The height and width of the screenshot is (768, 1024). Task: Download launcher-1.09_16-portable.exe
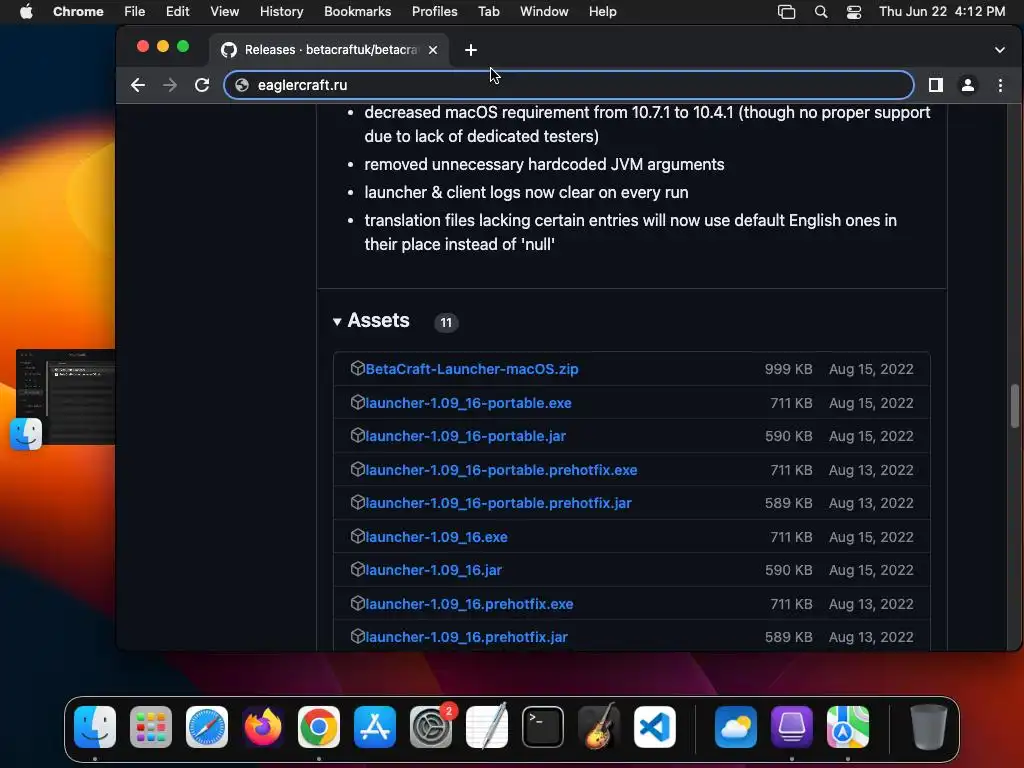click(468, 403)
